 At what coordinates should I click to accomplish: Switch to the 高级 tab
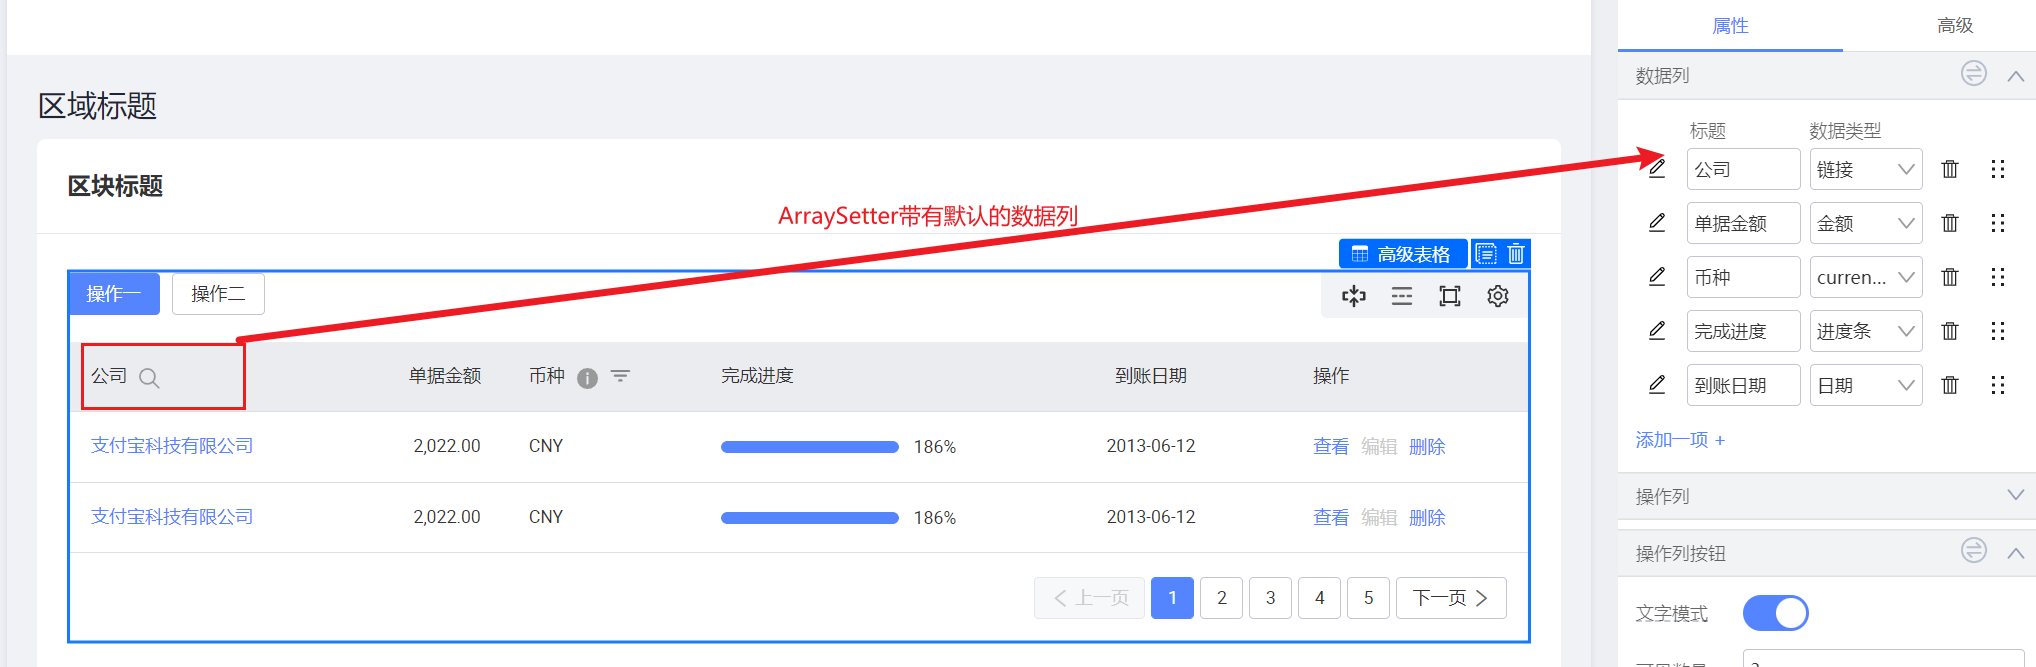[x=1955, y=25]
